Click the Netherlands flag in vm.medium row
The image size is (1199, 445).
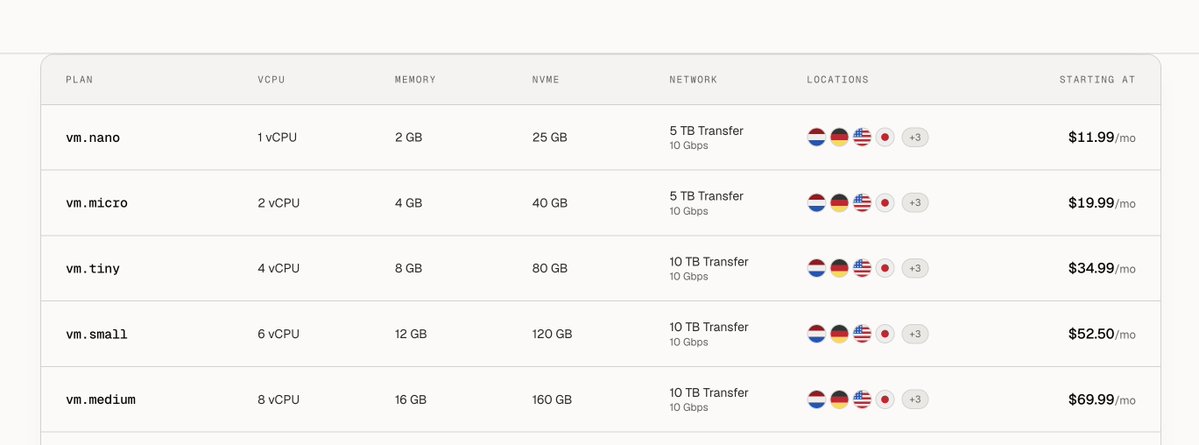click(x=817, y=399)
